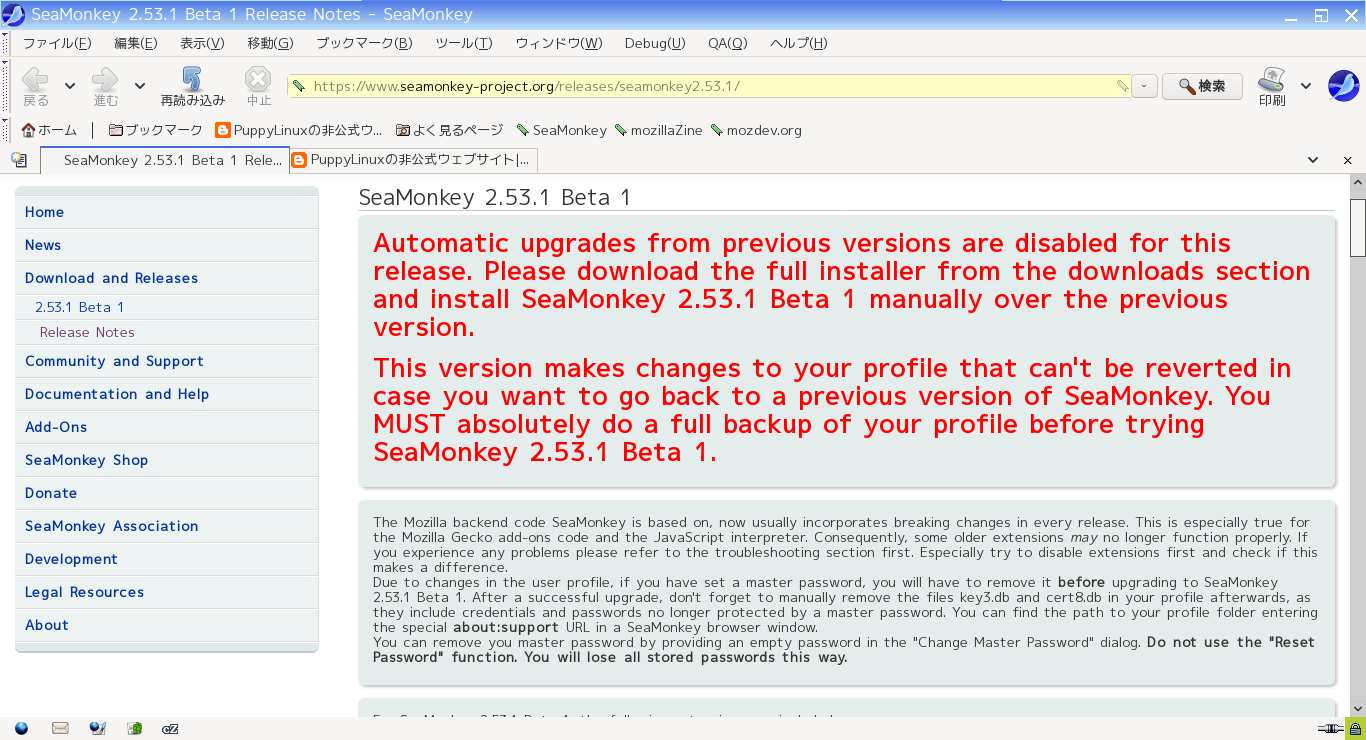The height and width of the screenshot is (740, 1366).
Task: Open the Back button history dropdown
Action: [x=70, y=86]
